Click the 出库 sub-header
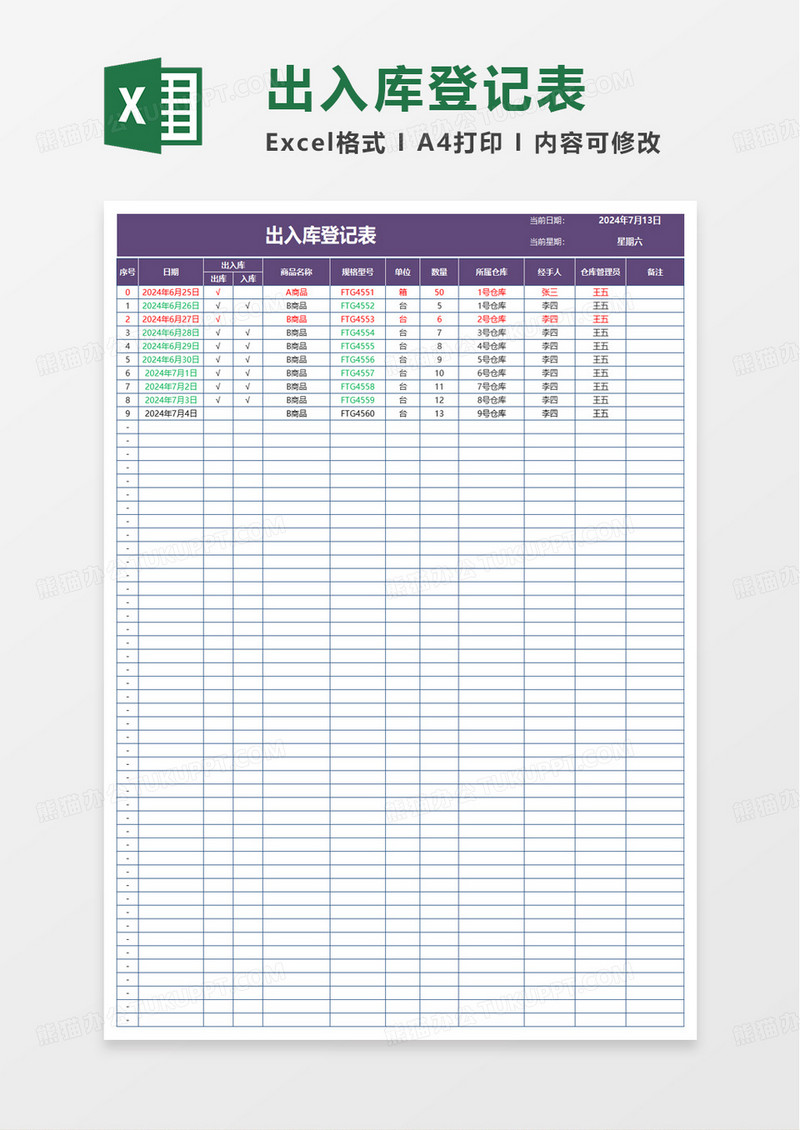 click(x=218, y=279)
